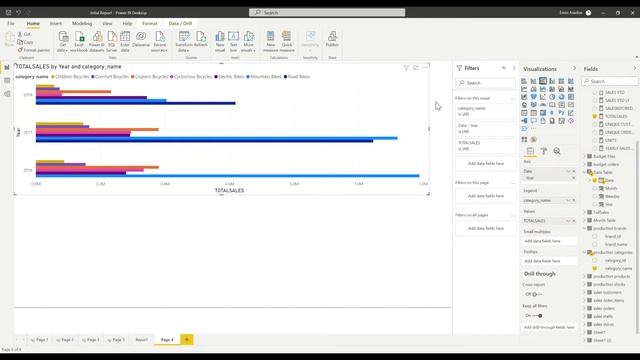Undo the last action in title bar
This screenshot has width=640, height=360.
pyautogui.click(x=18, y=13)
